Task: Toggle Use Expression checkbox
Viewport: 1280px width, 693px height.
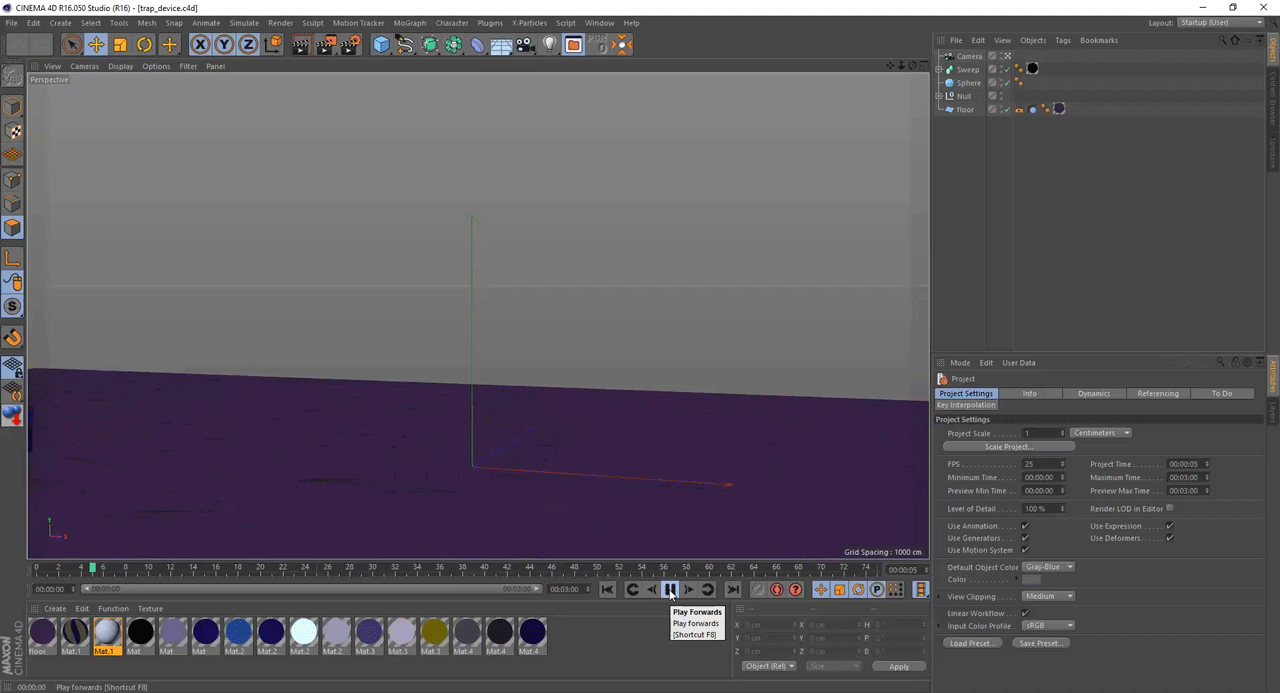Action: point(1169,526)
